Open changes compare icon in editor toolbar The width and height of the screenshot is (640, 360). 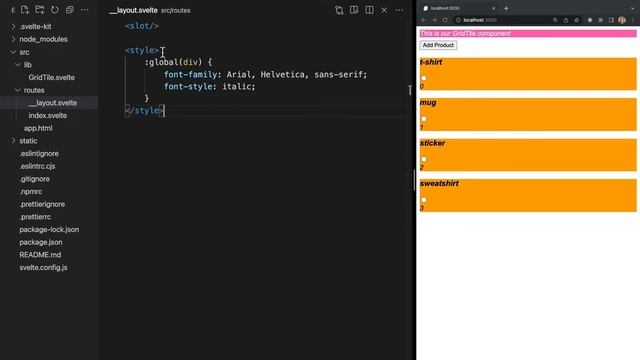(x=339, y=10)
